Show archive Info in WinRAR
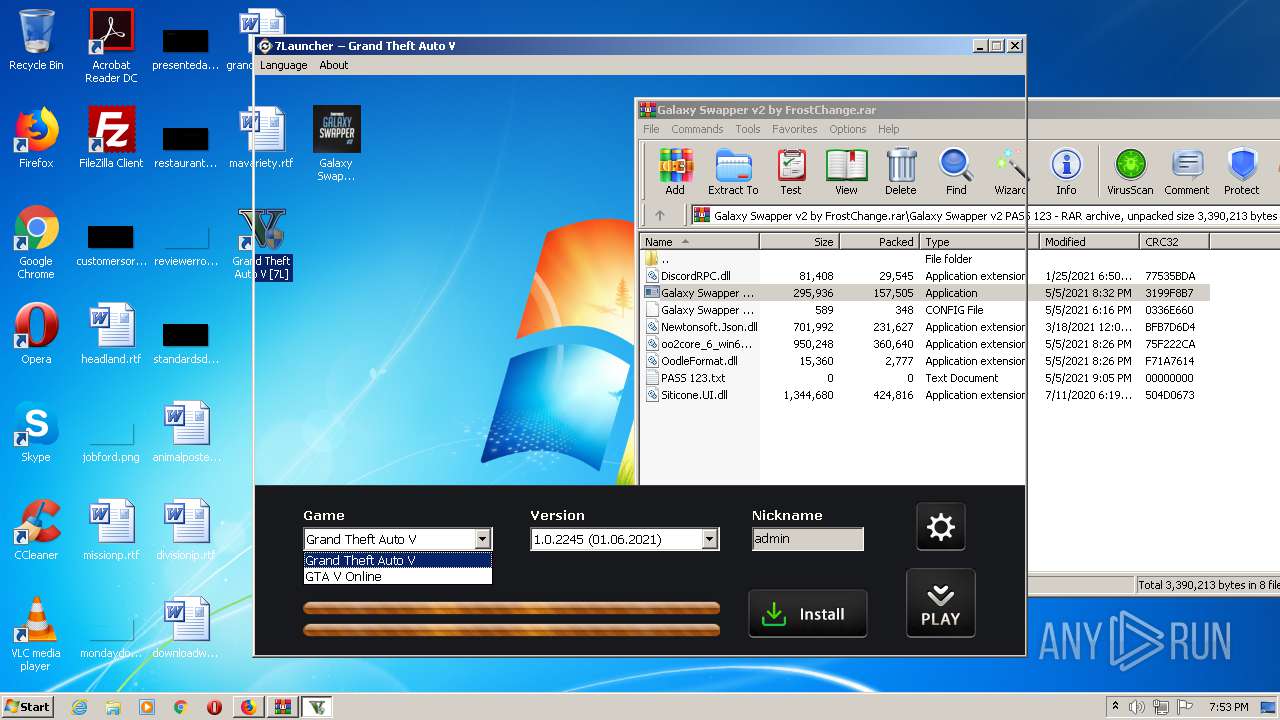This screenshot has width=1280, height=720. 1066,171
